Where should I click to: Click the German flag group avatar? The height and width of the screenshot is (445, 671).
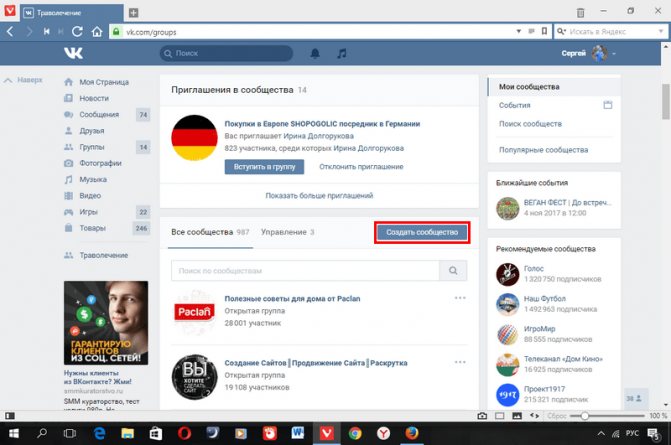coord(194,138)
